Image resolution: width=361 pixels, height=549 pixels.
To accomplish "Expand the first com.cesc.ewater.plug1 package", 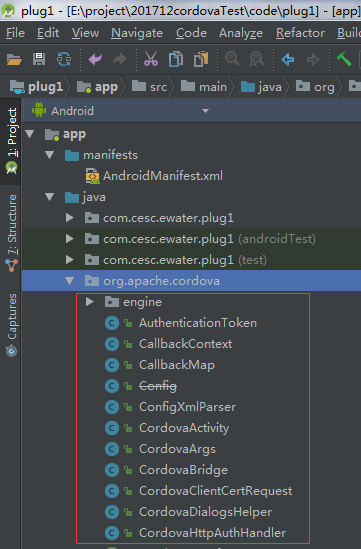I will pyautogui.click(x=70, y=218).
